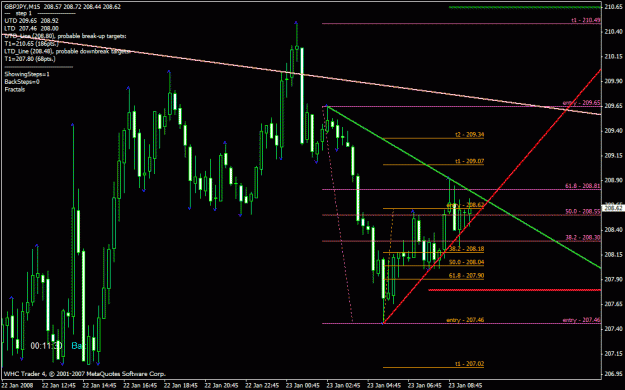Click the magenta 'entry - 207.46' label
The image size is (625, 390).
582,320
